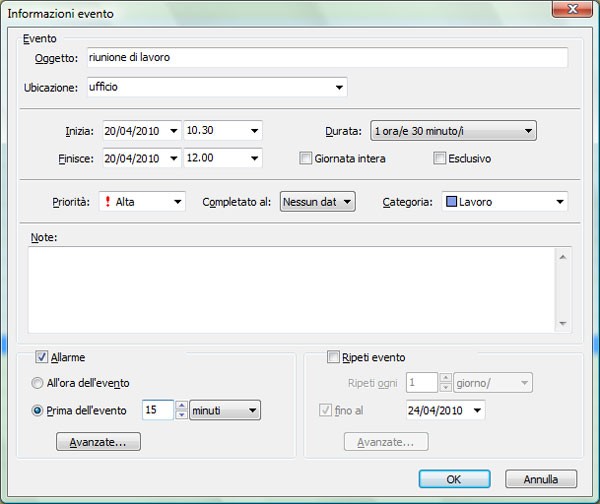Image resolution: width=600 pixels, height=504 pixels.
Task: Click the Avanzate button under Allarme
Action: click(98, 441)
